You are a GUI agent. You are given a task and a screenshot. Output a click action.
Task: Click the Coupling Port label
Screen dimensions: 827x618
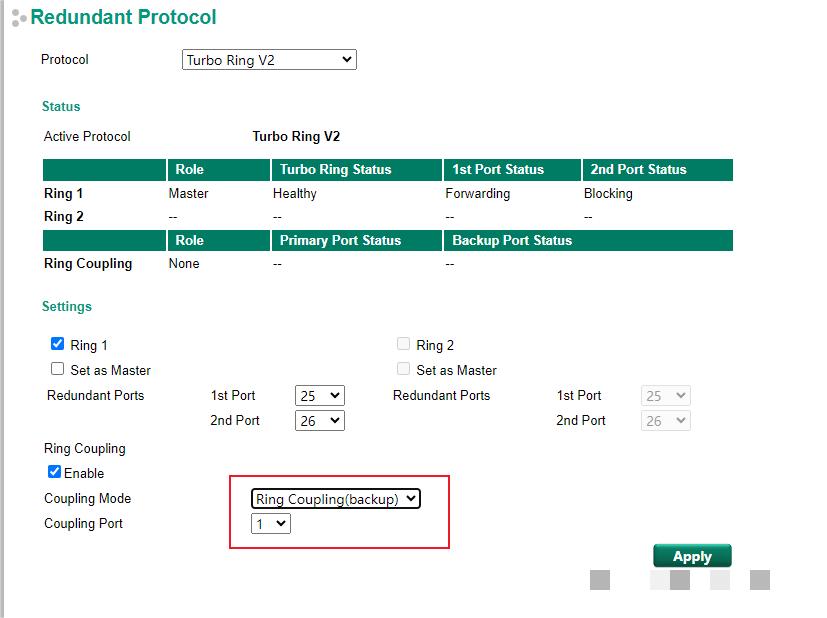83,524
